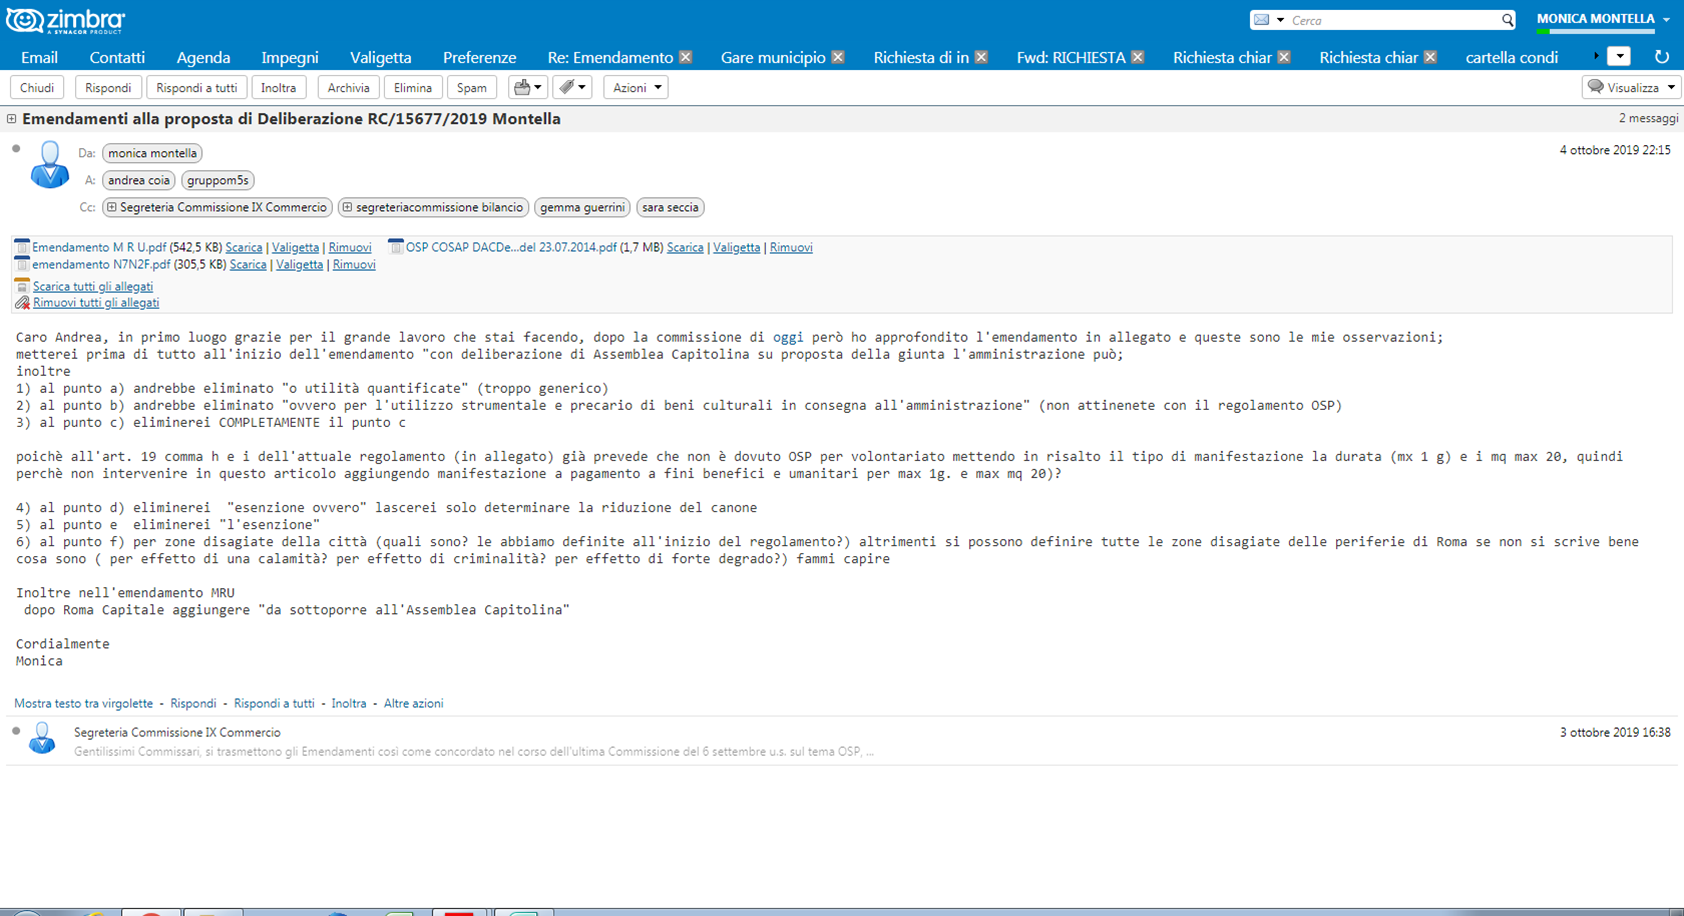Click PDF icon of OSP COSAP attachment

coord(396,247)
